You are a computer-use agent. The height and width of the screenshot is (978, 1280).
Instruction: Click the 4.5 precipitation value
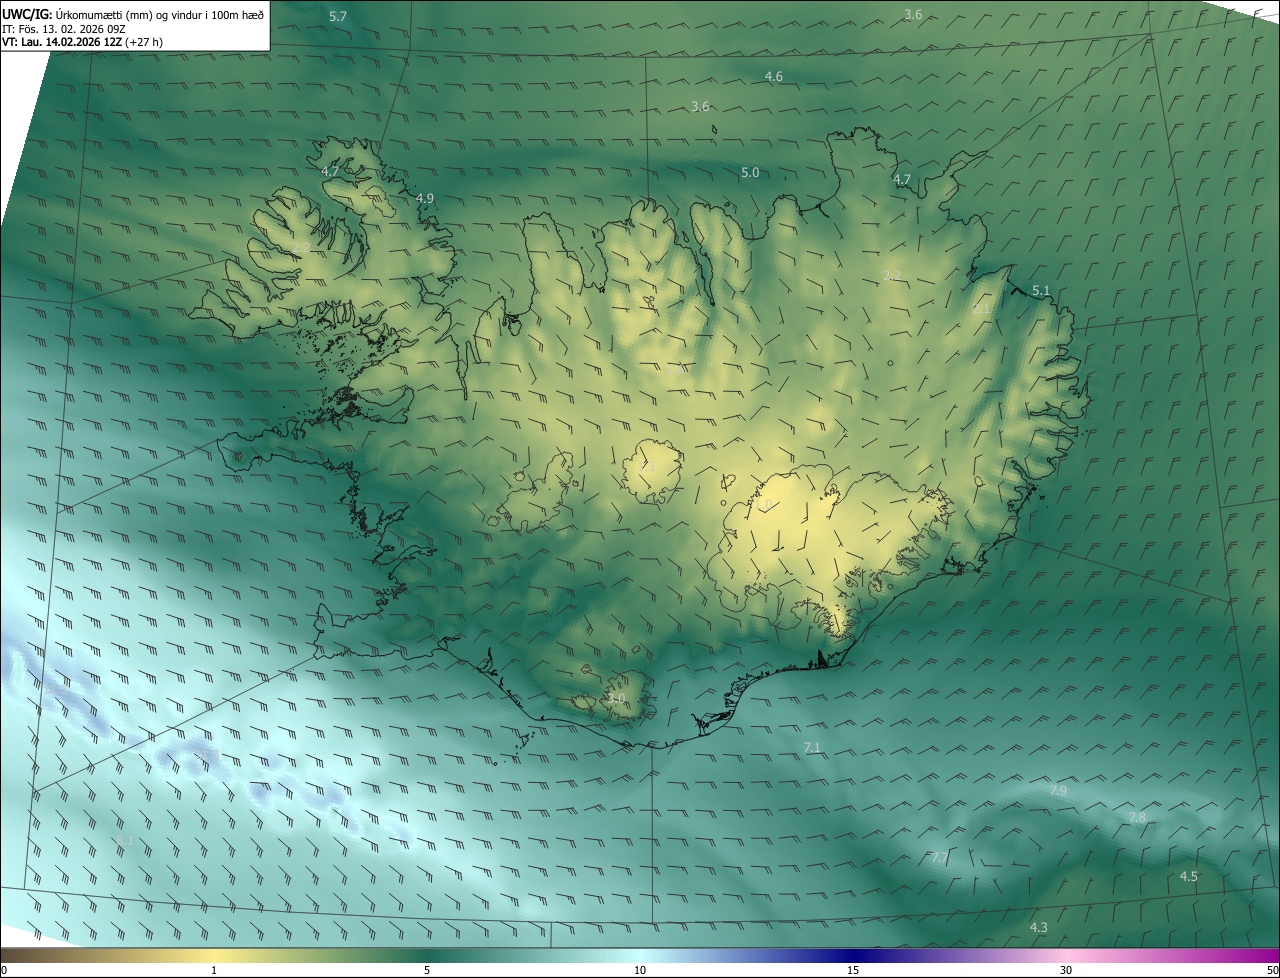point(1189,877)
